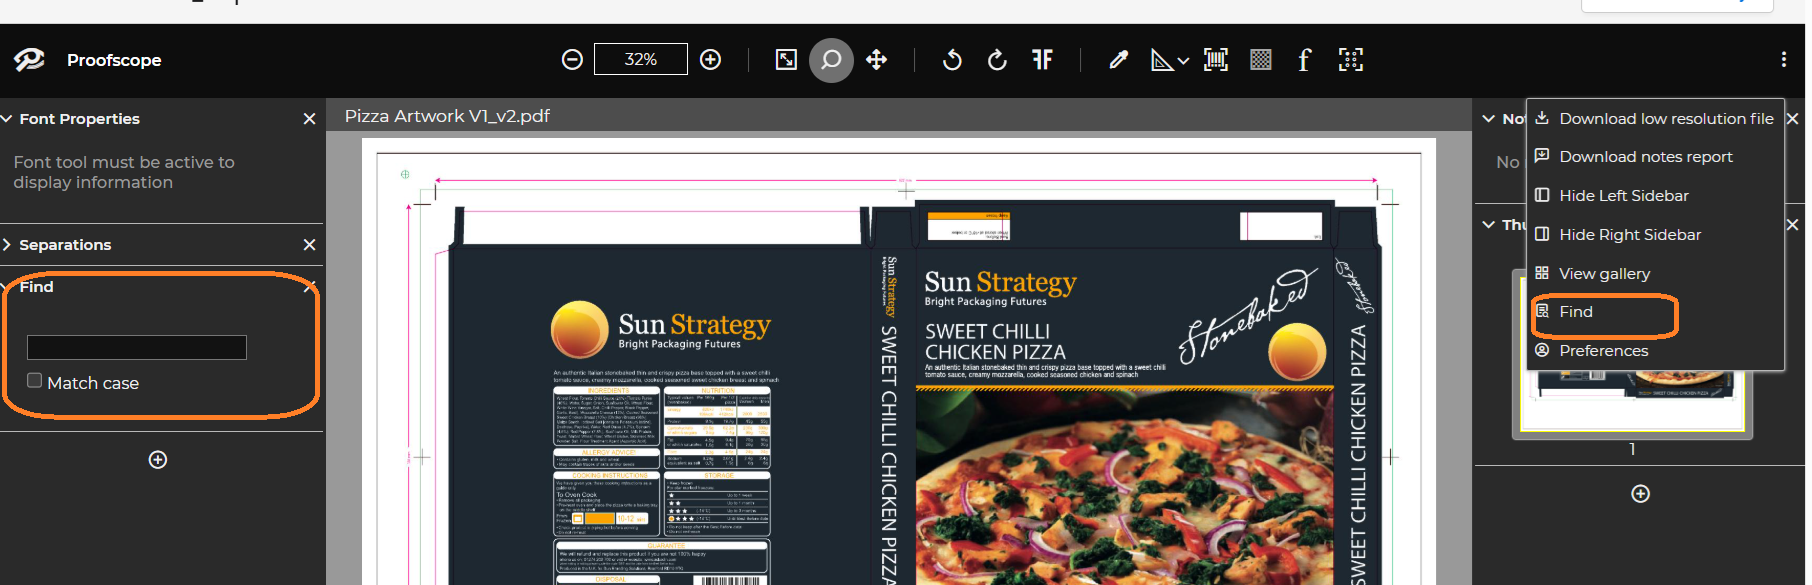Select the Font tool icon
Image resolution: width=1812 pixels, height=585 pixels.
click(1304, 60)
